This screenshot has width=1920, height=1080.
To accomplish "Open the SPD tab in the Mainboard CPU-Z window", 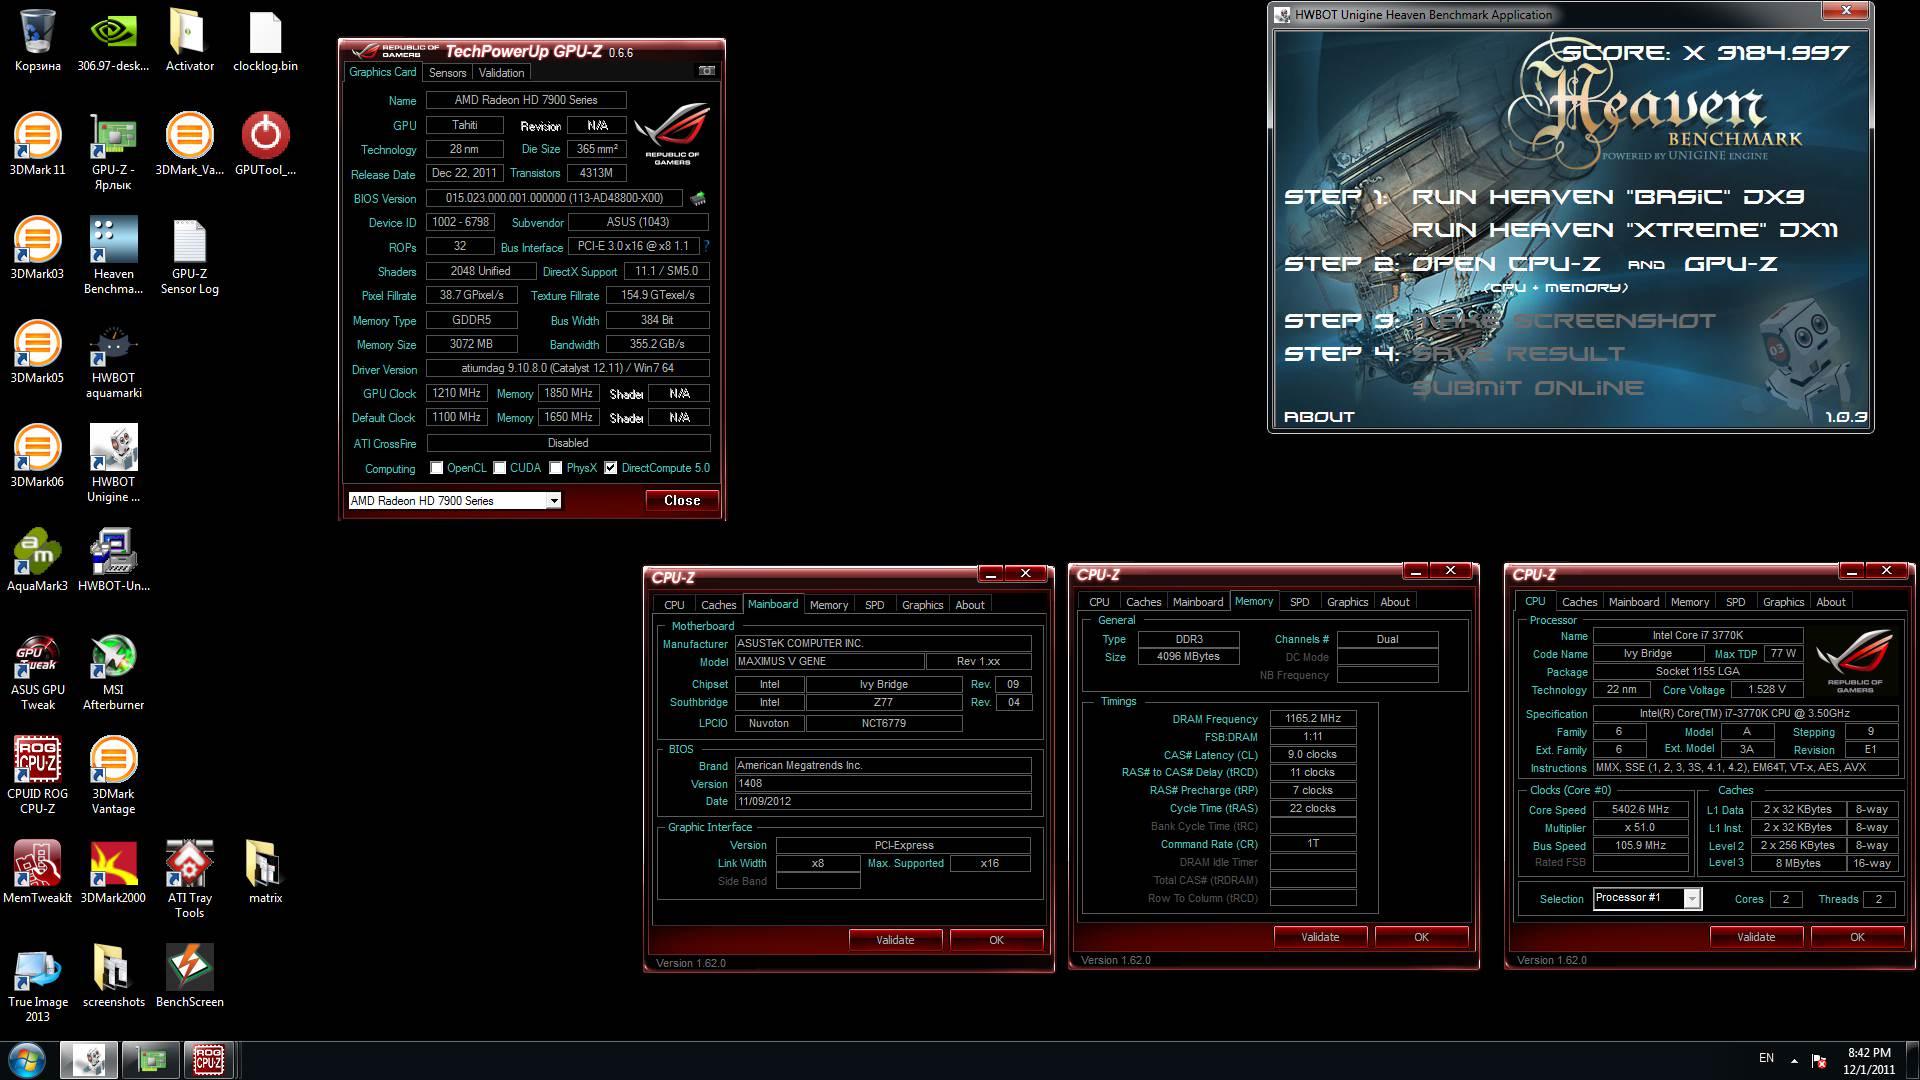I will [874, 605].
